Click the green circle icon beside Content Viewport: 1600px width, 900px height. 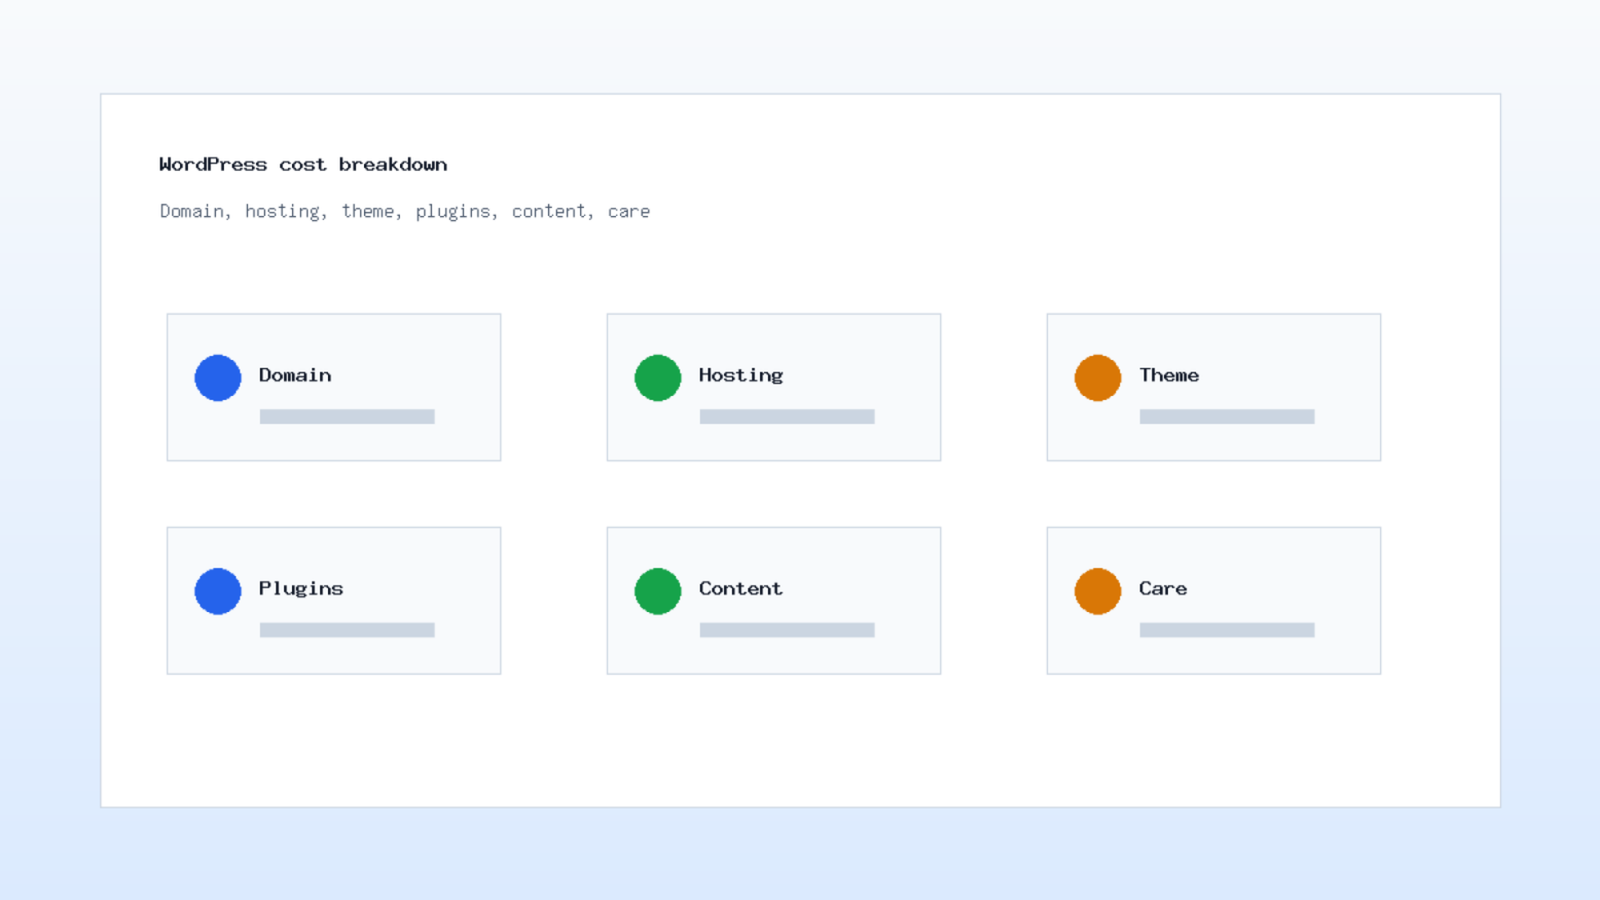pyautogui.click(x=658, y=591)
